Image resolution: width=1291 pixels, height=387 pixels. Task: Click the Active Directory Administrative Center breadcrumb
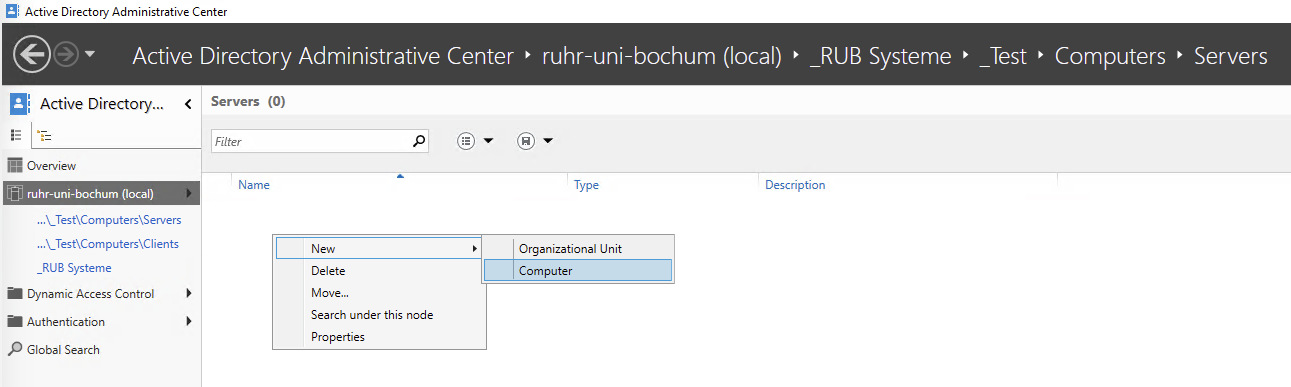(x=323, y=56)
